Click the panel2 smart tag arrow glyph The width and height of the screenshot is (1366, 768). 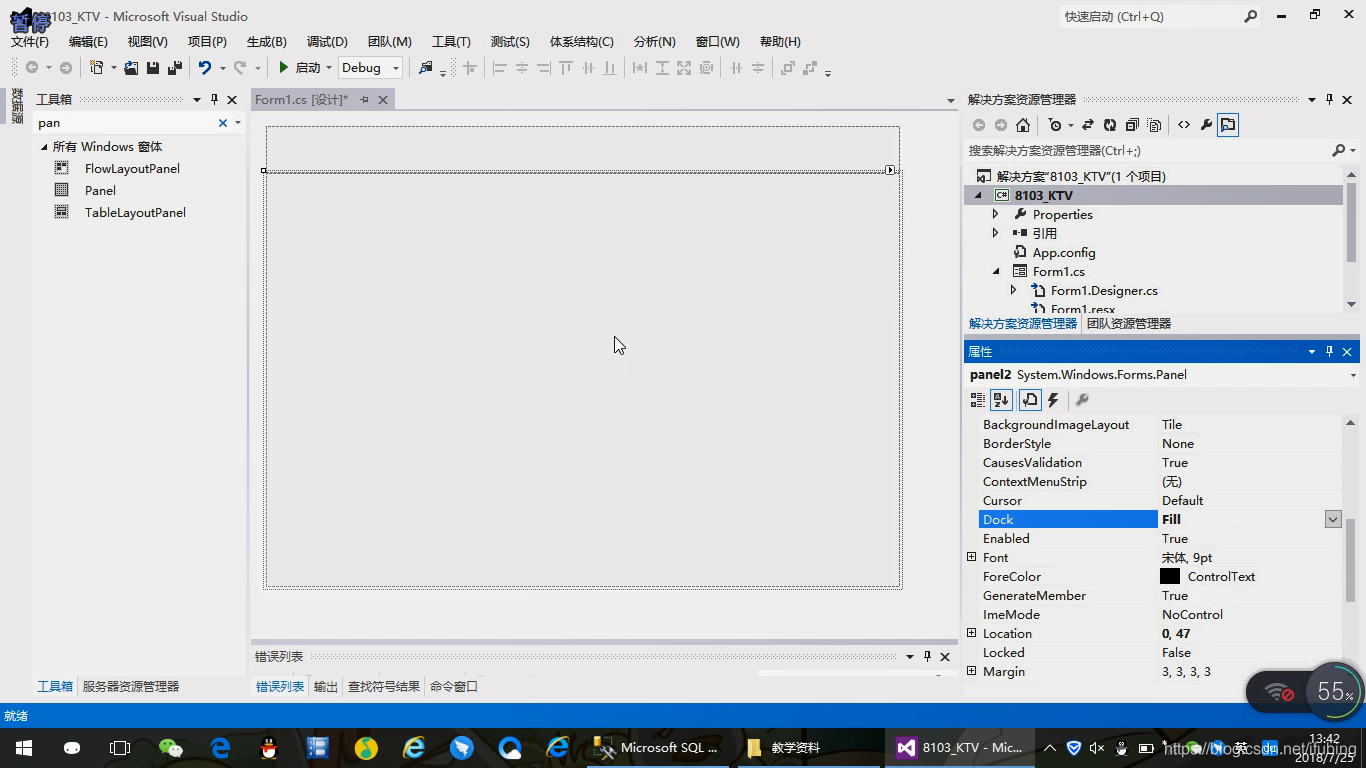890,170
